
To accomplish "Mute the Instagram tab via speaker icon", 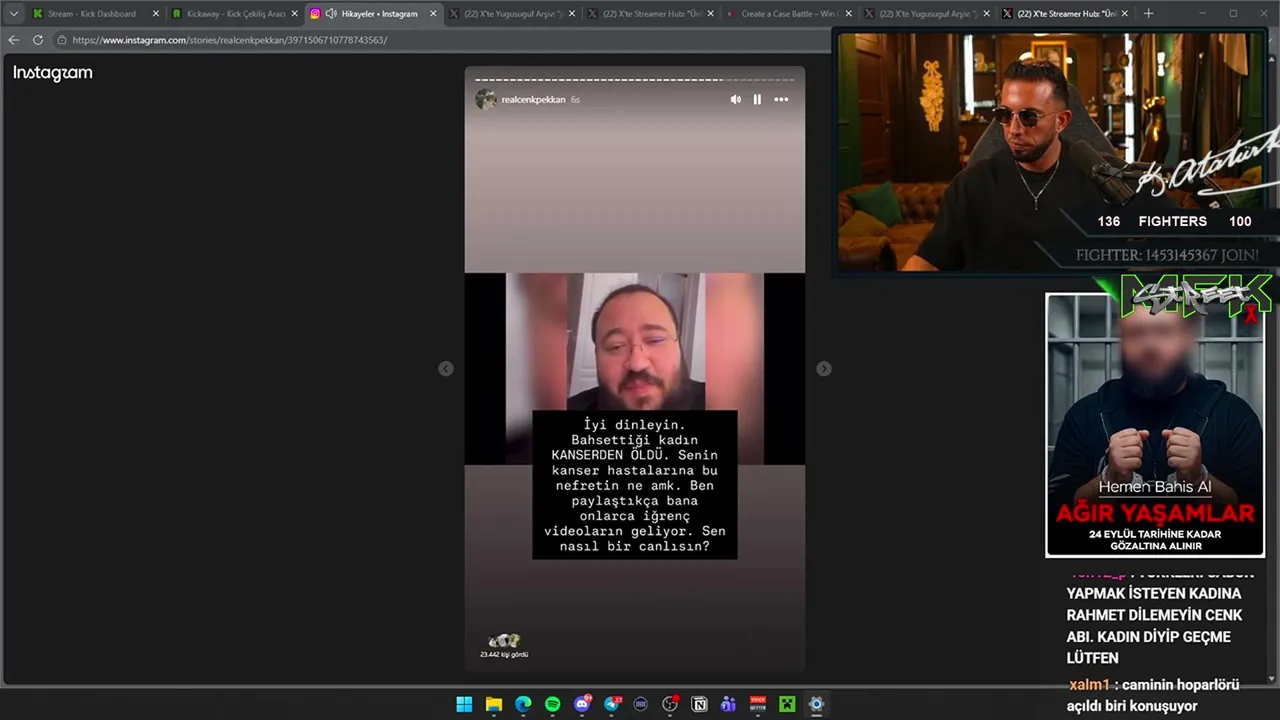I will (331, 14).
